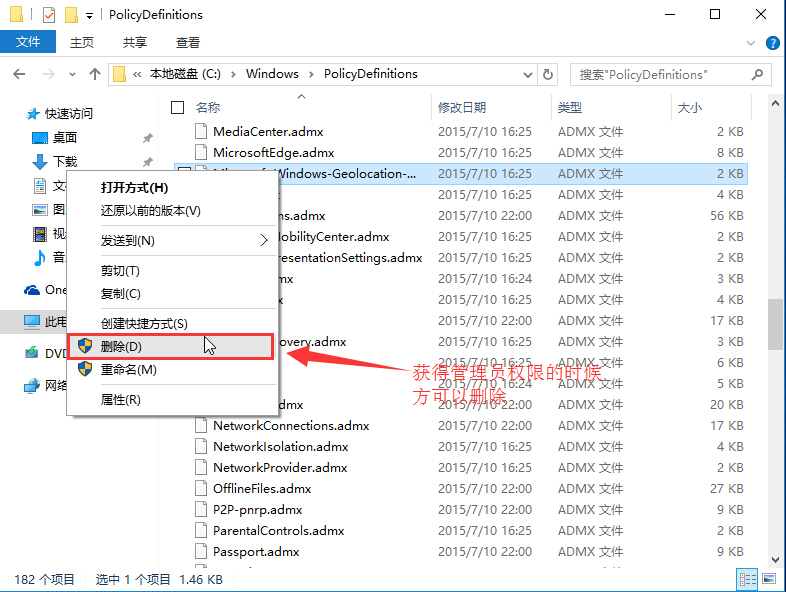This screenshot has height=592, width=786.
Task: Navigate to Windows in the breadcrumb path
Action: [272, 74]
